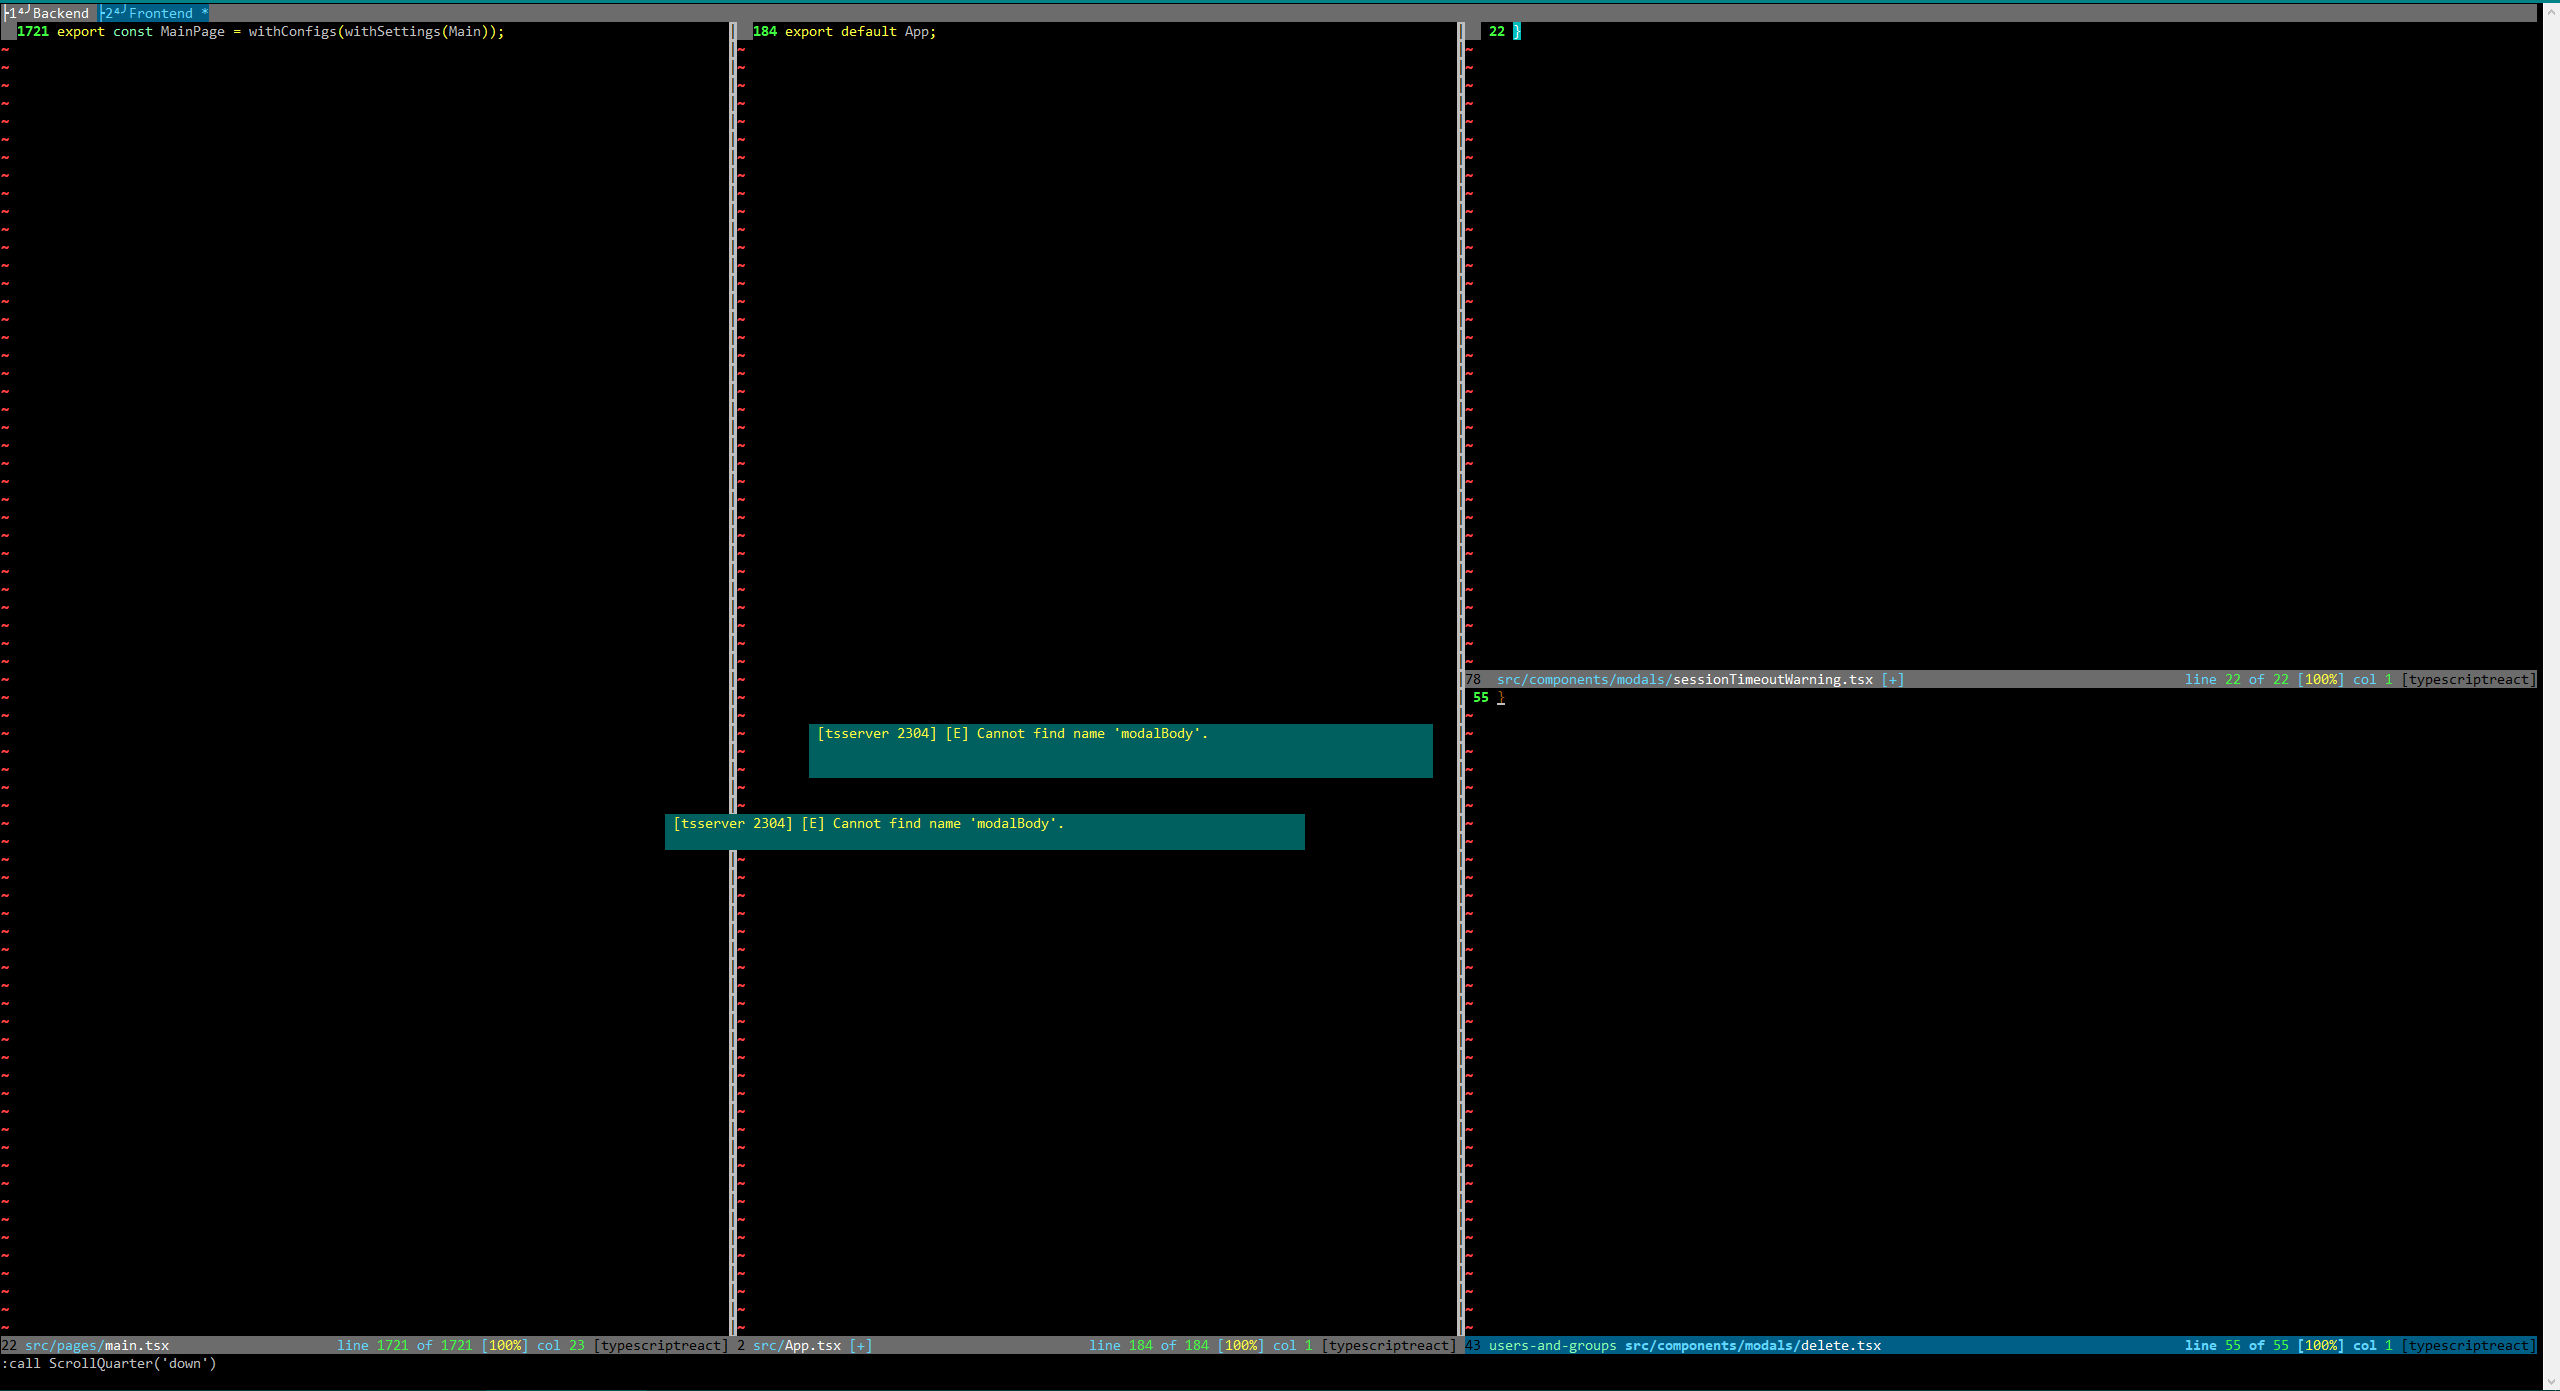Click the tsserver 2304 modalBody error popup

[1119, 749]
